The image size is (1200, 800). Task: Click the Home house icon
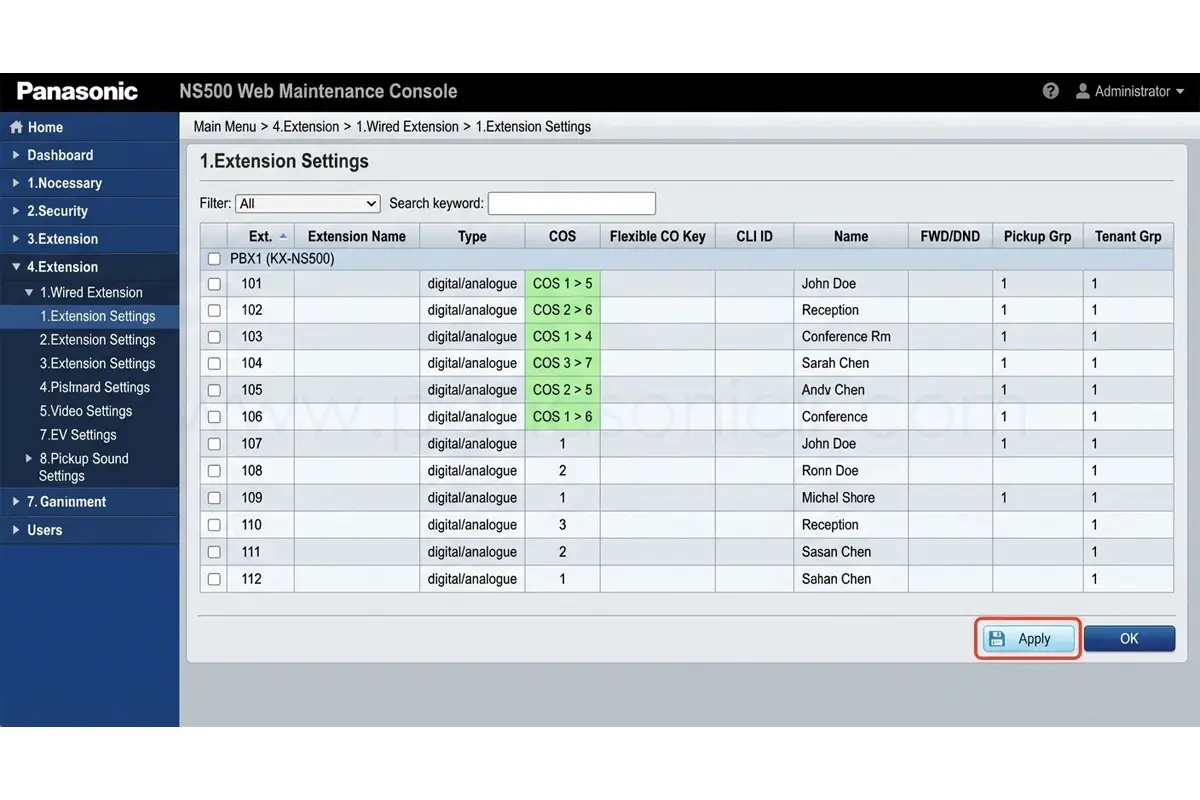16,127
